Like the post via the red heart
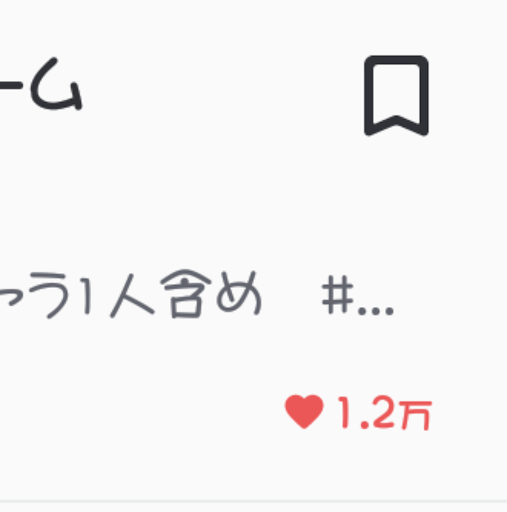507x512 pixels. pyautogui.click(x=304, y=411)
